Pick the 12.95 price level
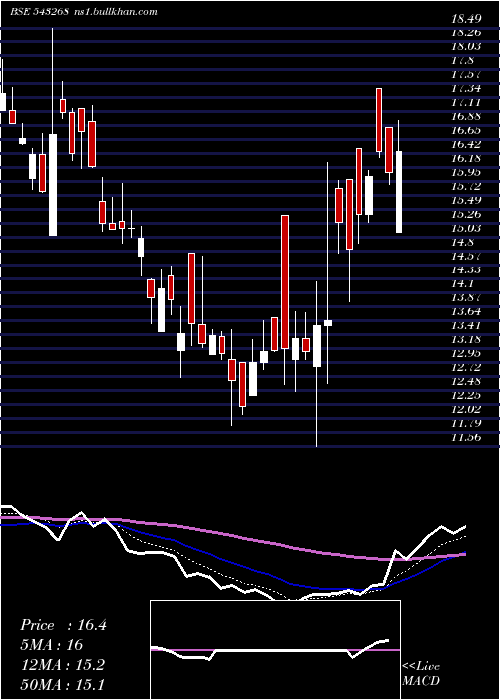 [x=466, y=353]
